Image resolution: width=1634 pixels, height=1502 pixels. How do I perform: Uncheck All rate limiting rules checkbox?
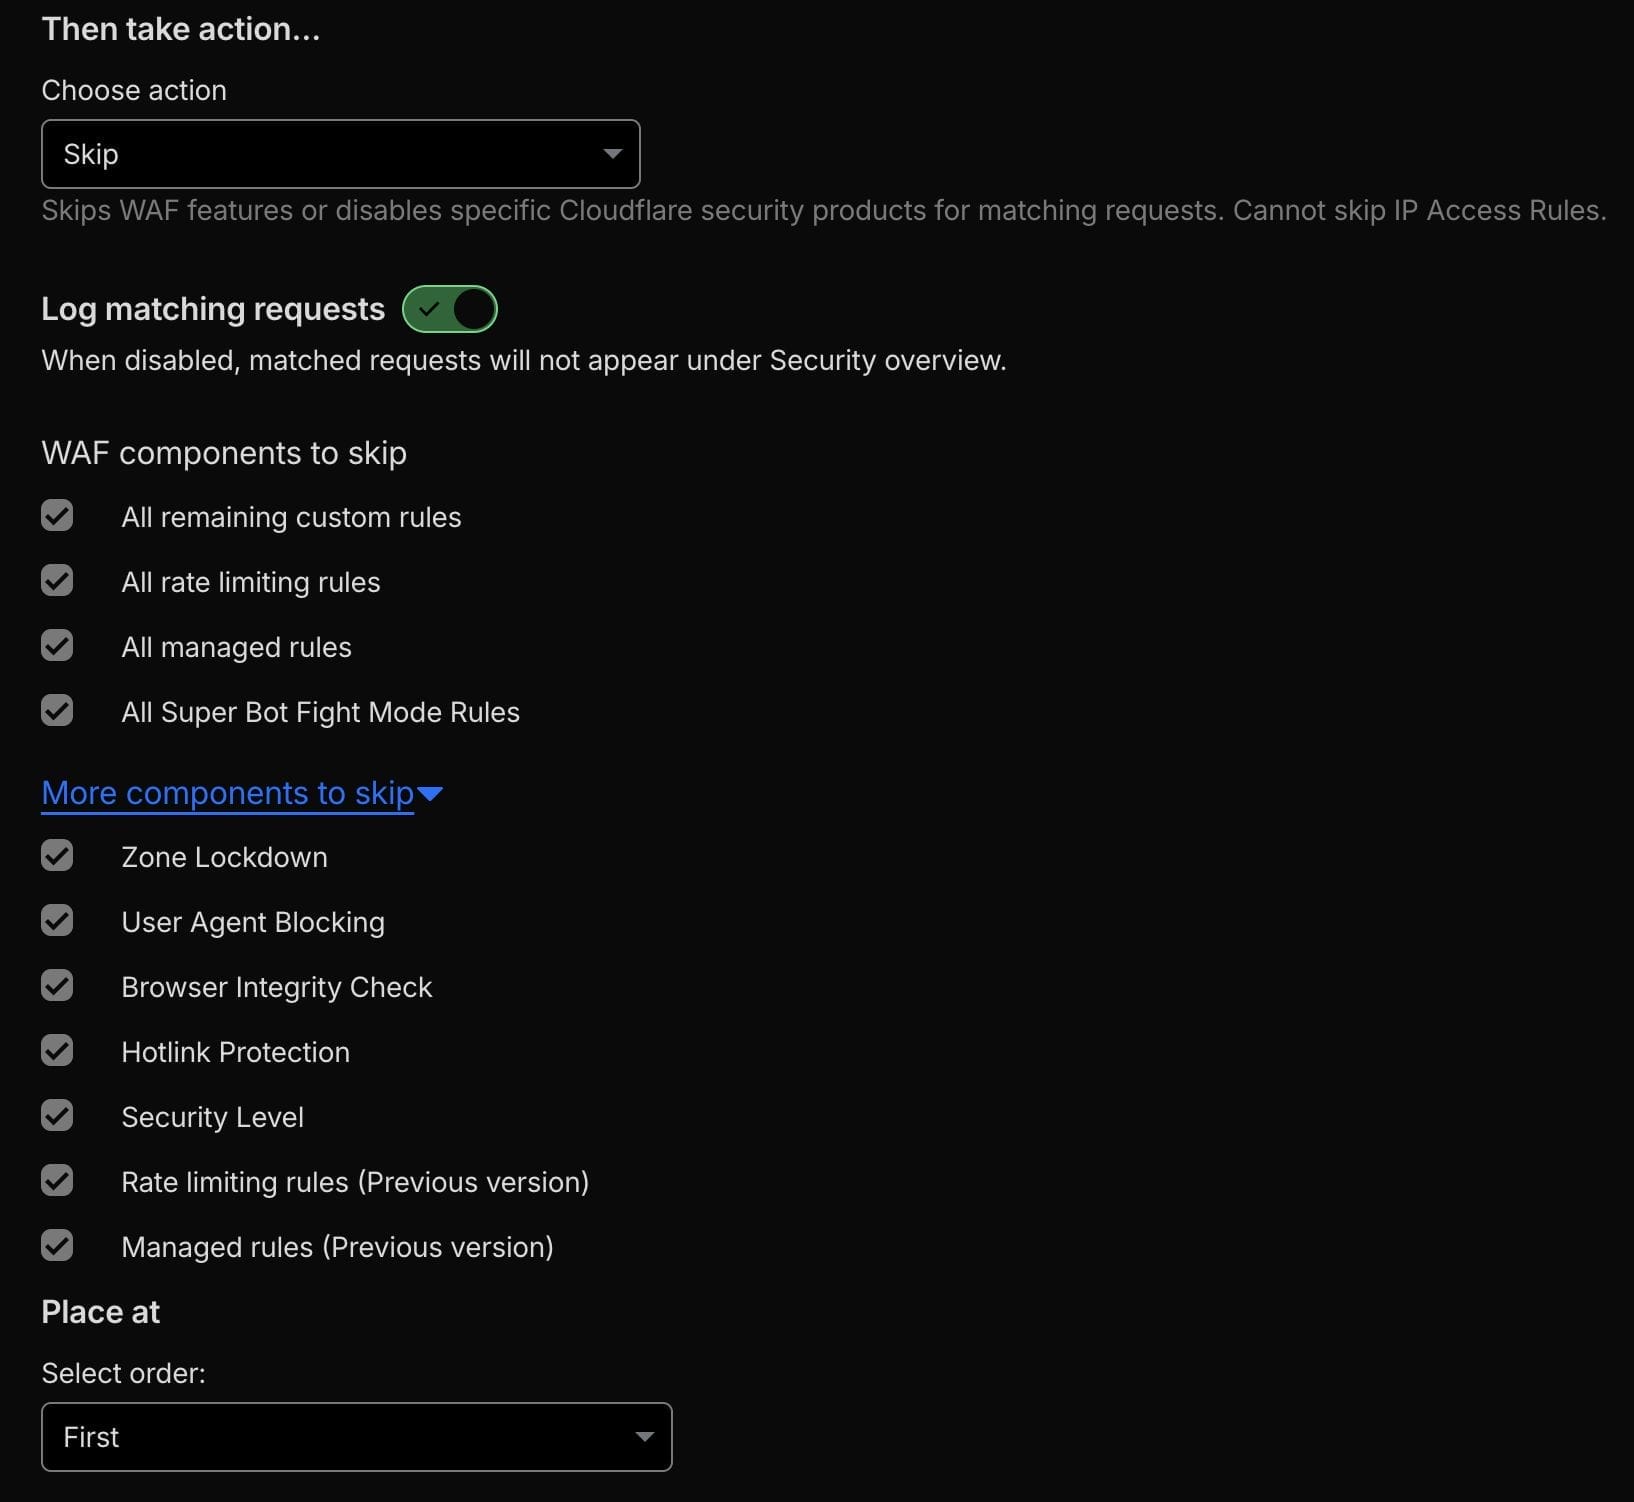point(57,581)
